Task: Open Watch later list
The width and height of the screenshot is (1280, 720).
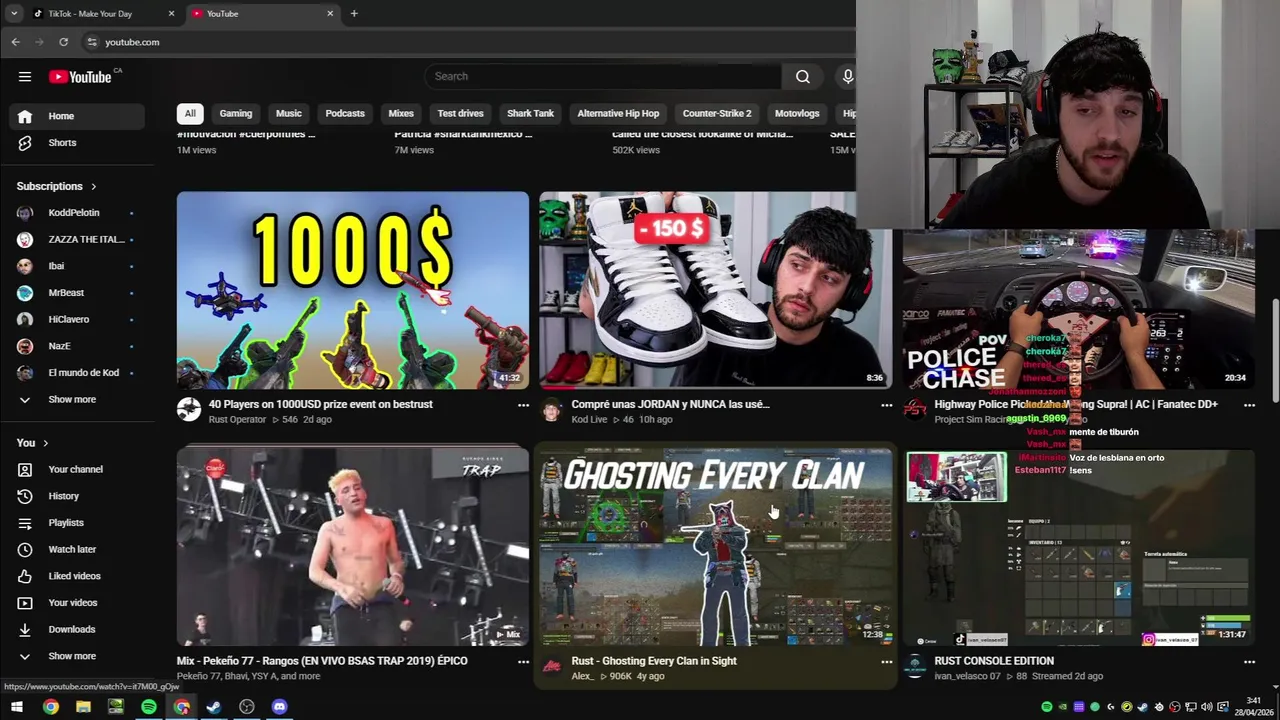Action: pyautogui.click(x=78, y=549)
